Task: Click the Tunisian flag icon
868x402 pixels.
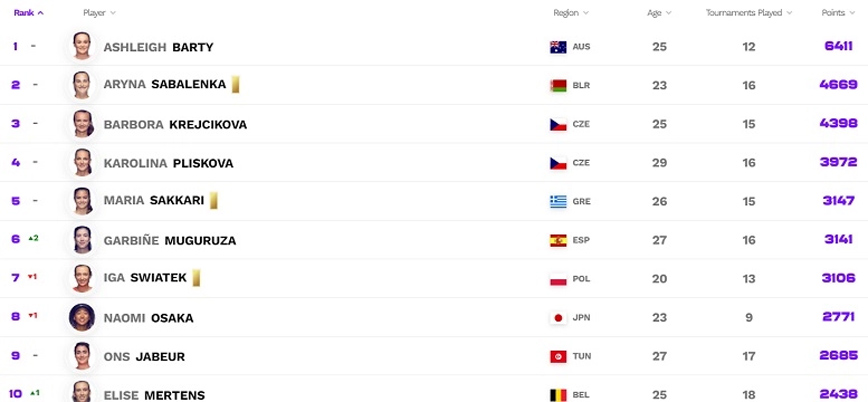Action: click(x=558, y=357)
